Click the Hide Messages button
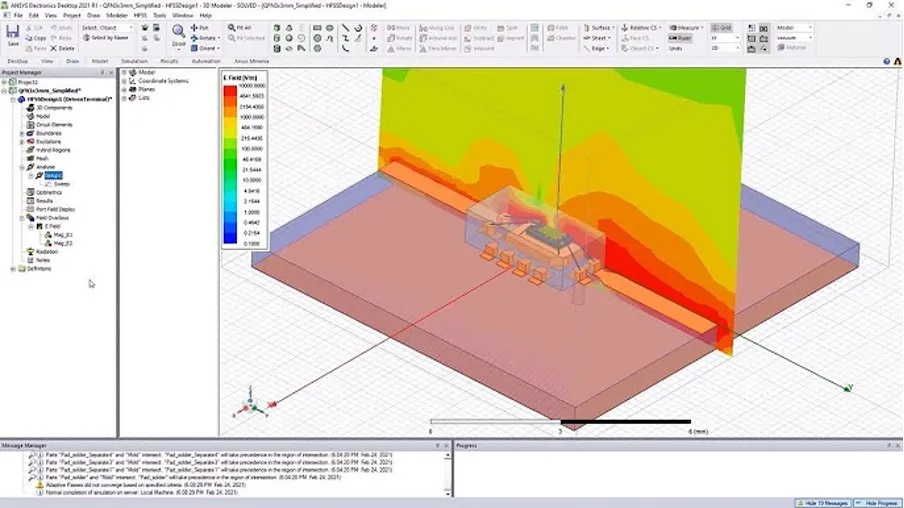Screen dimensions: 904x508 [x=824, y=501]
